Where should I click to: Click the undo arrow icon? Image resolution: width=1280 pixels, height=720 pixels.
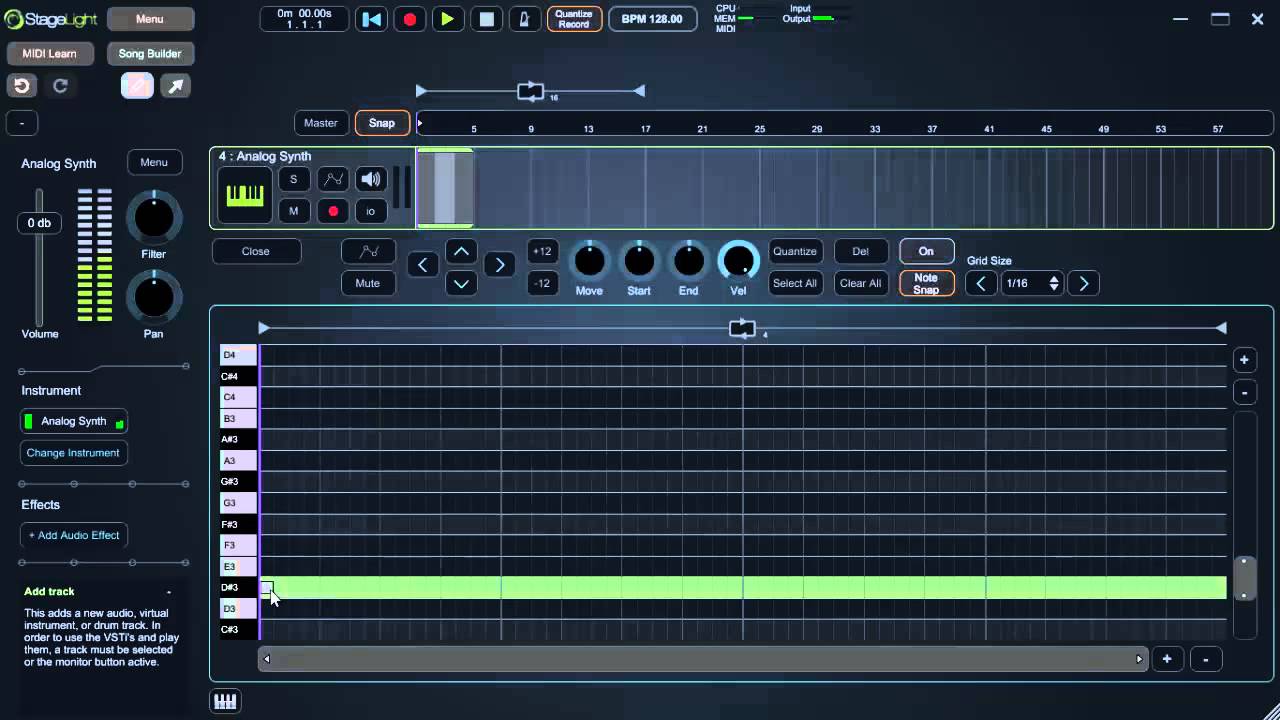22,86
